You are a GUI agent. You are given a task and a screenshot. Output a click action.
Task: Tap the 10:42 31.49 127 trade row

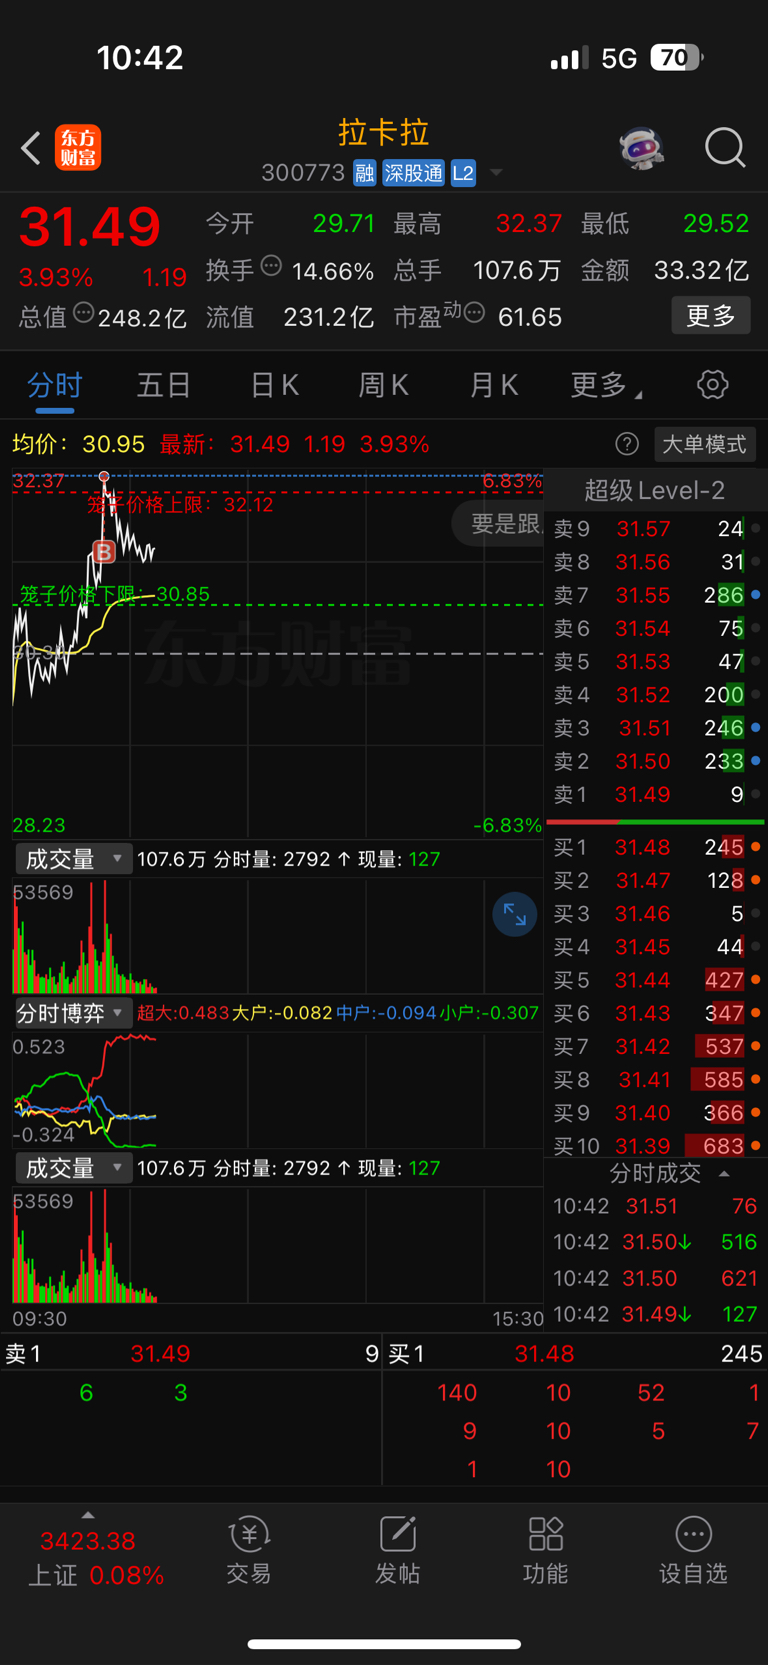656,1314
